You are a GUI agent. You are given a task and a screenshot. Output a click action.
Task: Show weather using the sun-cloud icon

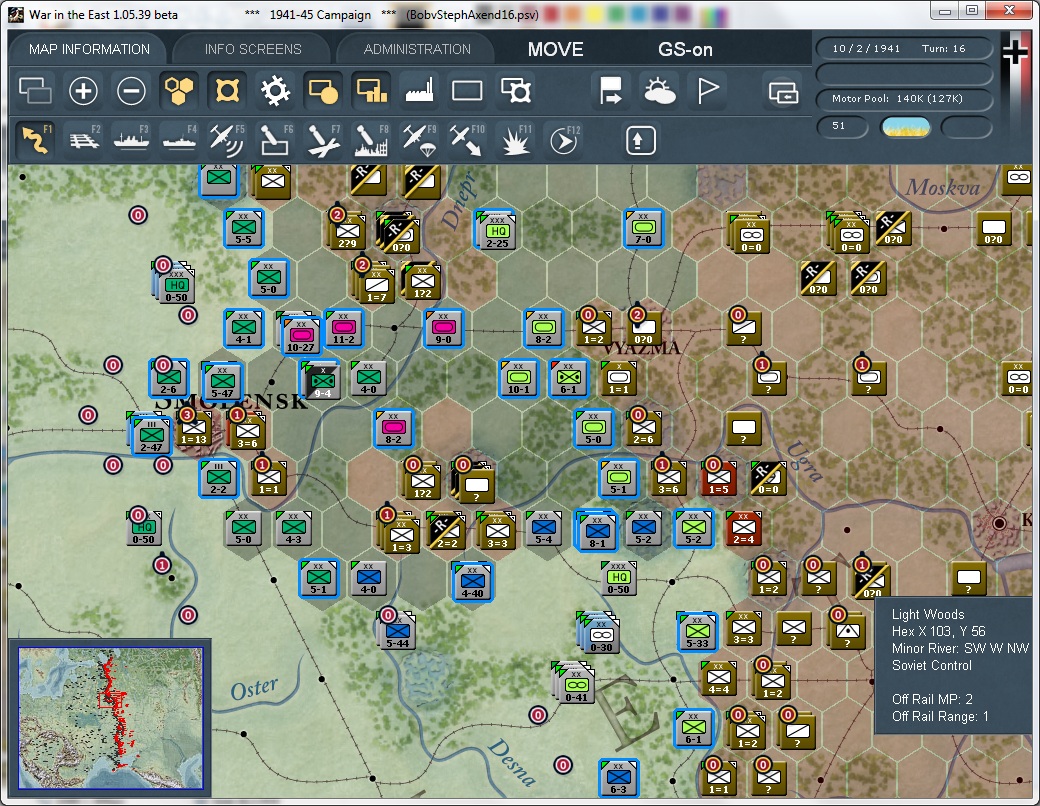(659, 90)
